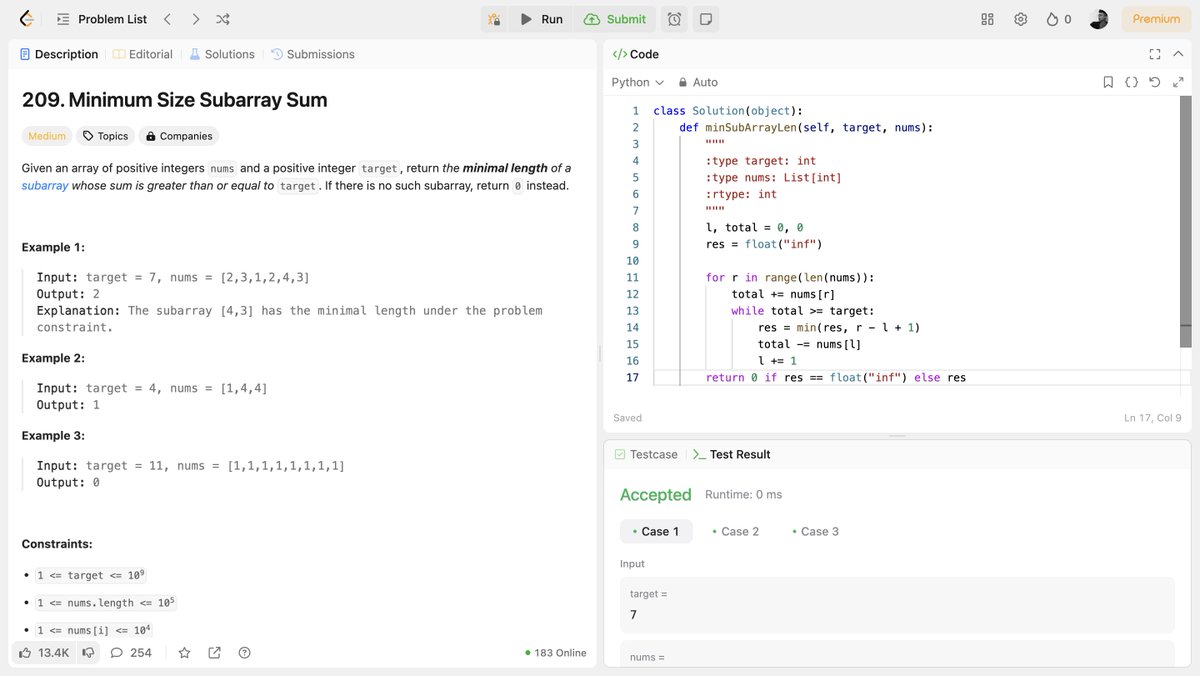
Task: Dislike the problem with thumbs-down icon
Action: click(x=88, y=653)
